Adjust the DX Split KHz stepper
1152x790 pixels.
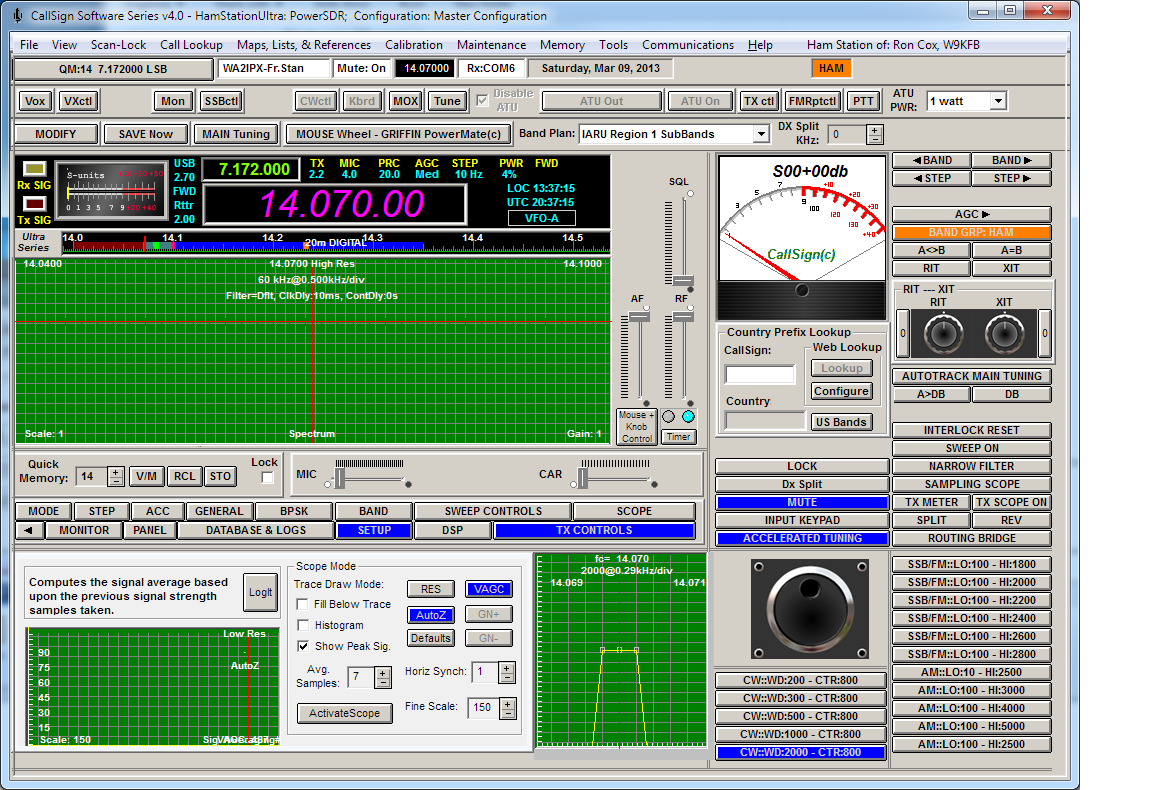coord(874,134)
